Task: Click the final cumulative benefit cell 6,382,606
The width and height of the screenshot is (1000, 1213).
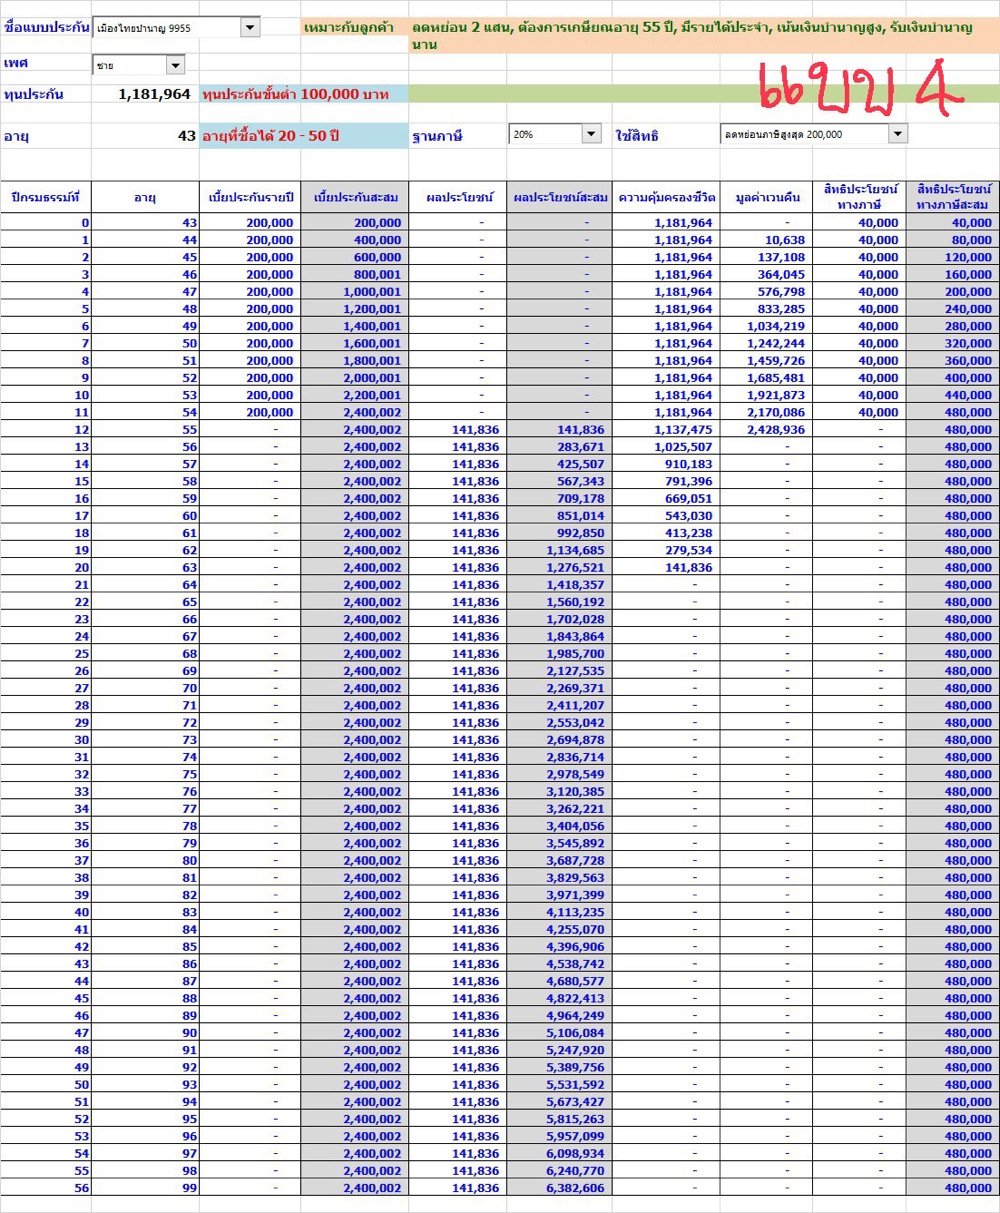Action: (559, 1188)
